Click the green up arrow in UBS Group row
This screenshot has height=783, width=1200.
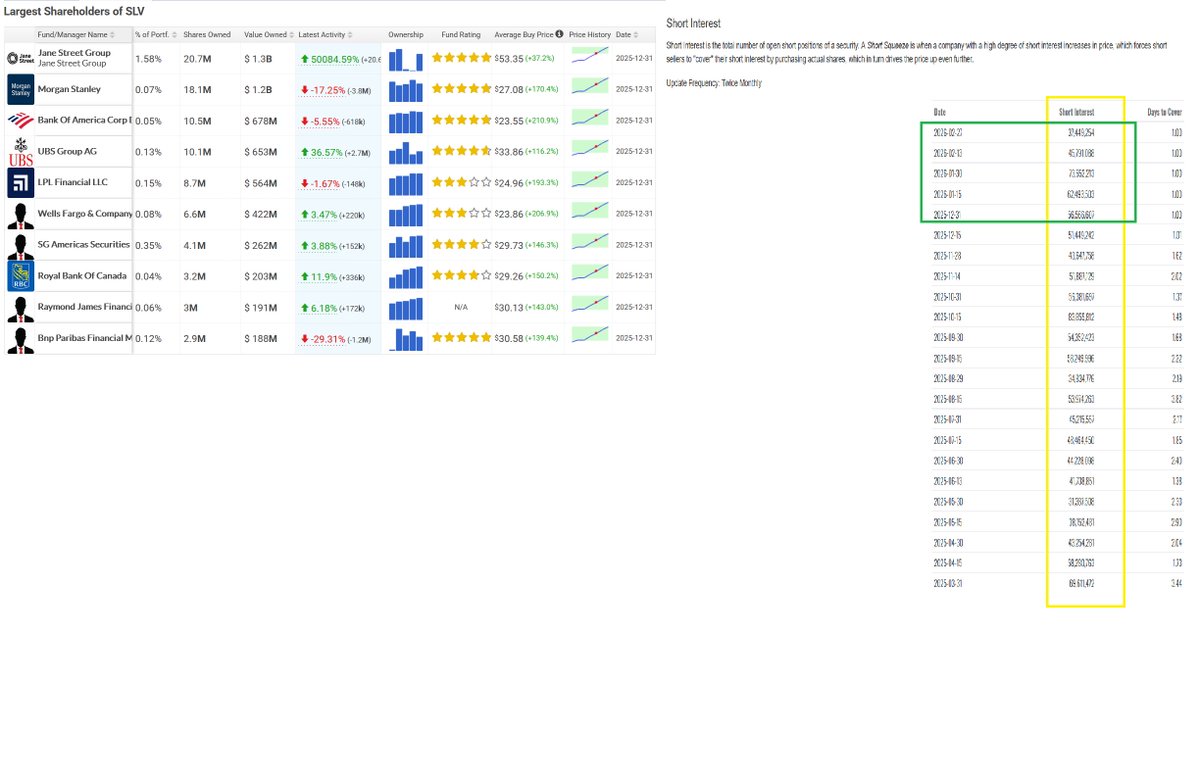pos(305,152)
